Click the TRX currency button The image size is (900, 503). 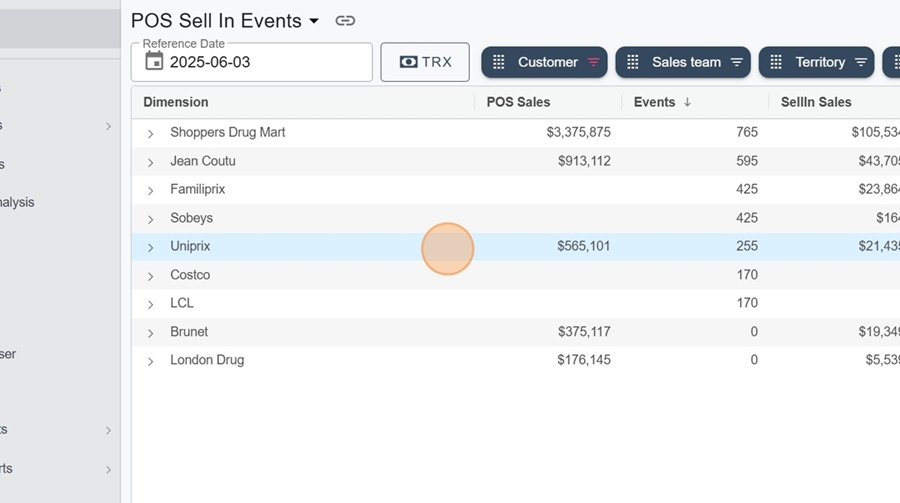pyautogui.click(x=425, y=62)
